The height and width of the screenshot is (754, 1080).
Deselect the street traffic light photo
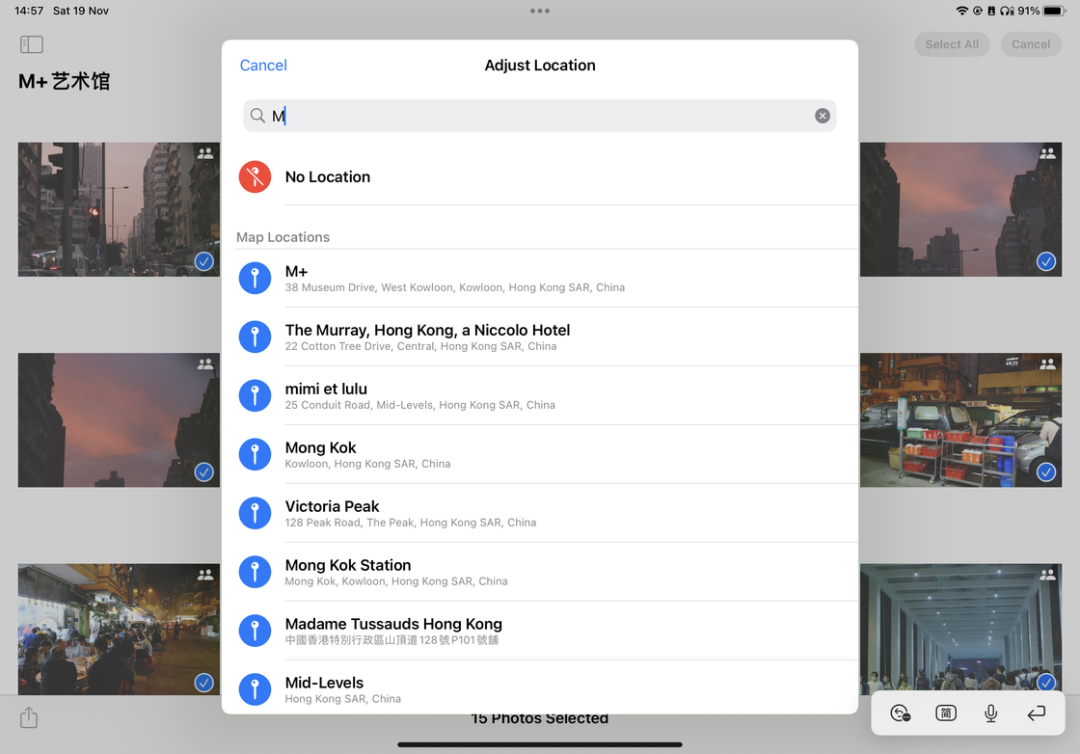(x=204, y=262)
